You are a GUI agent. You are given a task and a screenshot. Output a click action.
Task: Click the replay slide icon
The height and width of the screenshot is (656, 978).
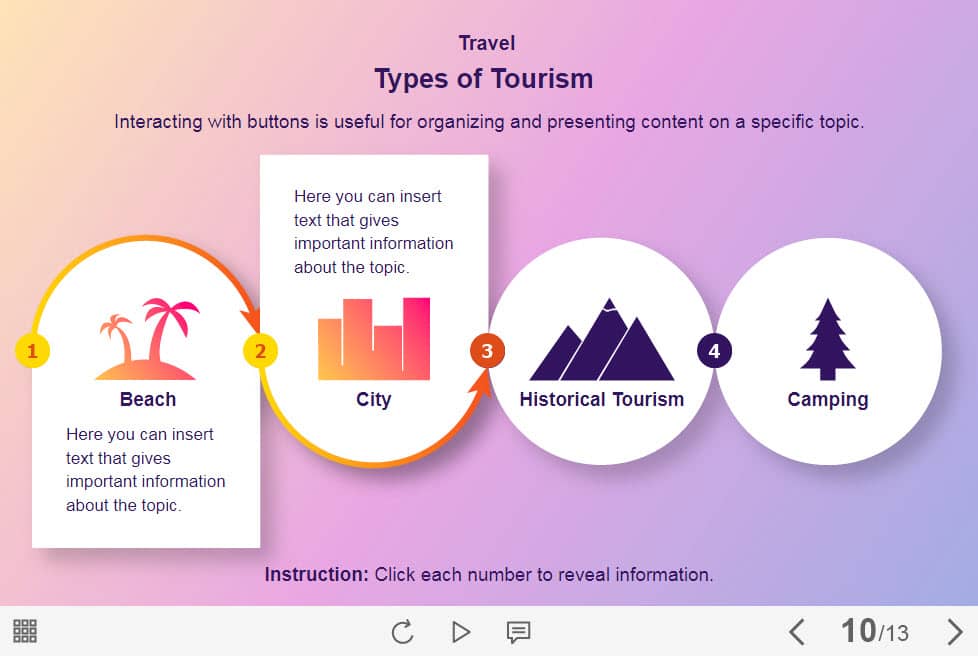[x=402, y=632]
